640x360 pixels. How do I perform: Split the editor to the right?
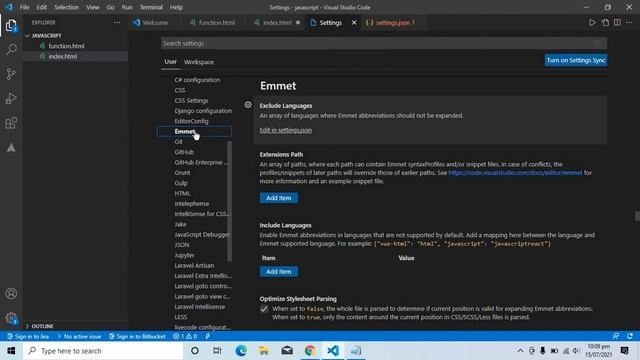618,22
